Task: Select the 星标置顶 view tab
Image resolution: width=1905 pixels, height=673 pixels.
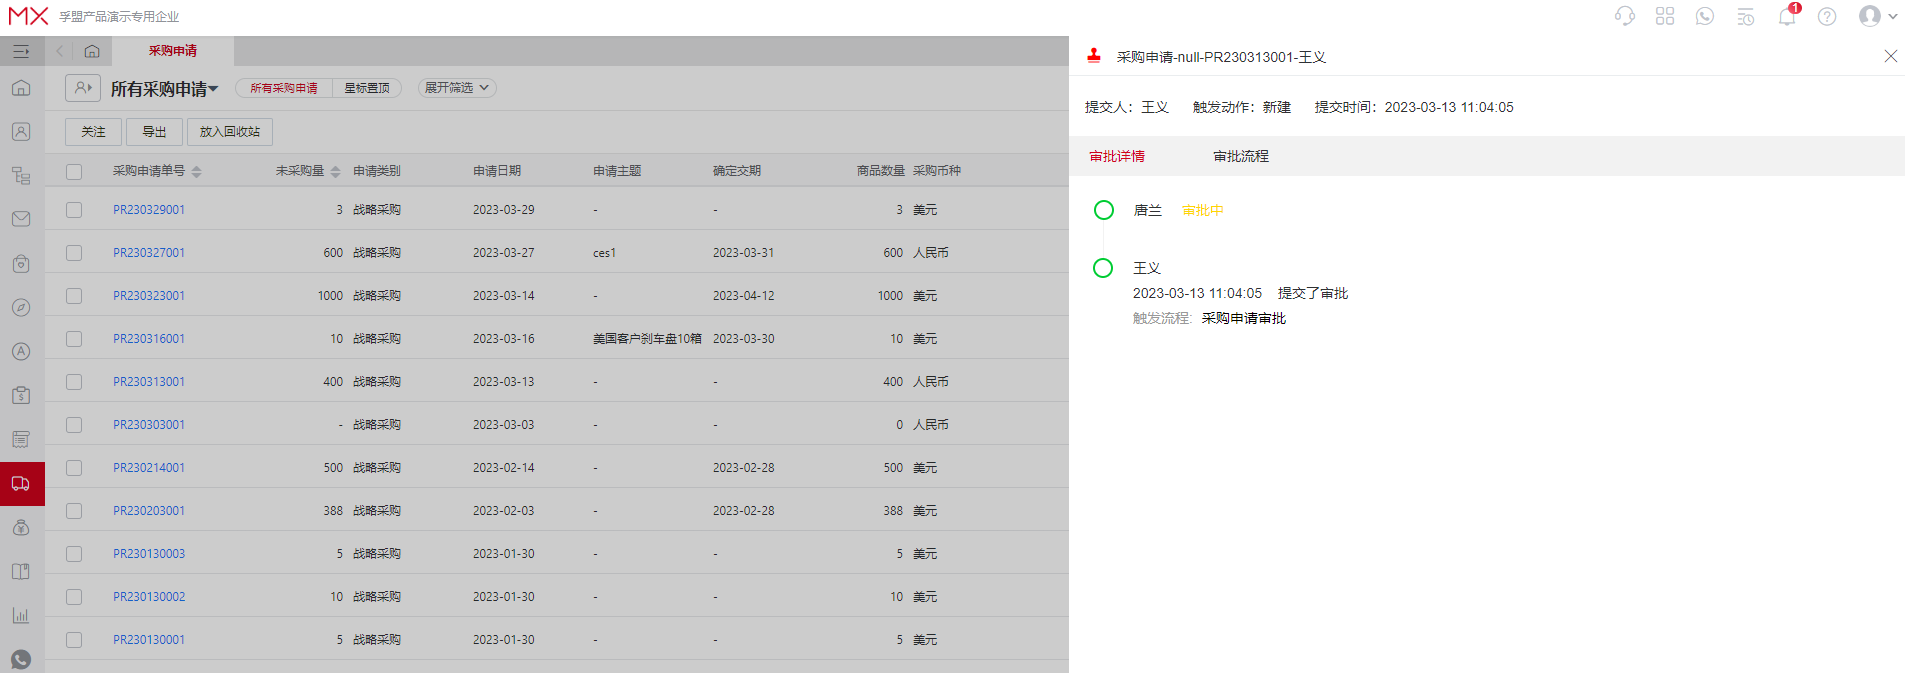Action: pyautogui.click(x=367, y=88)
